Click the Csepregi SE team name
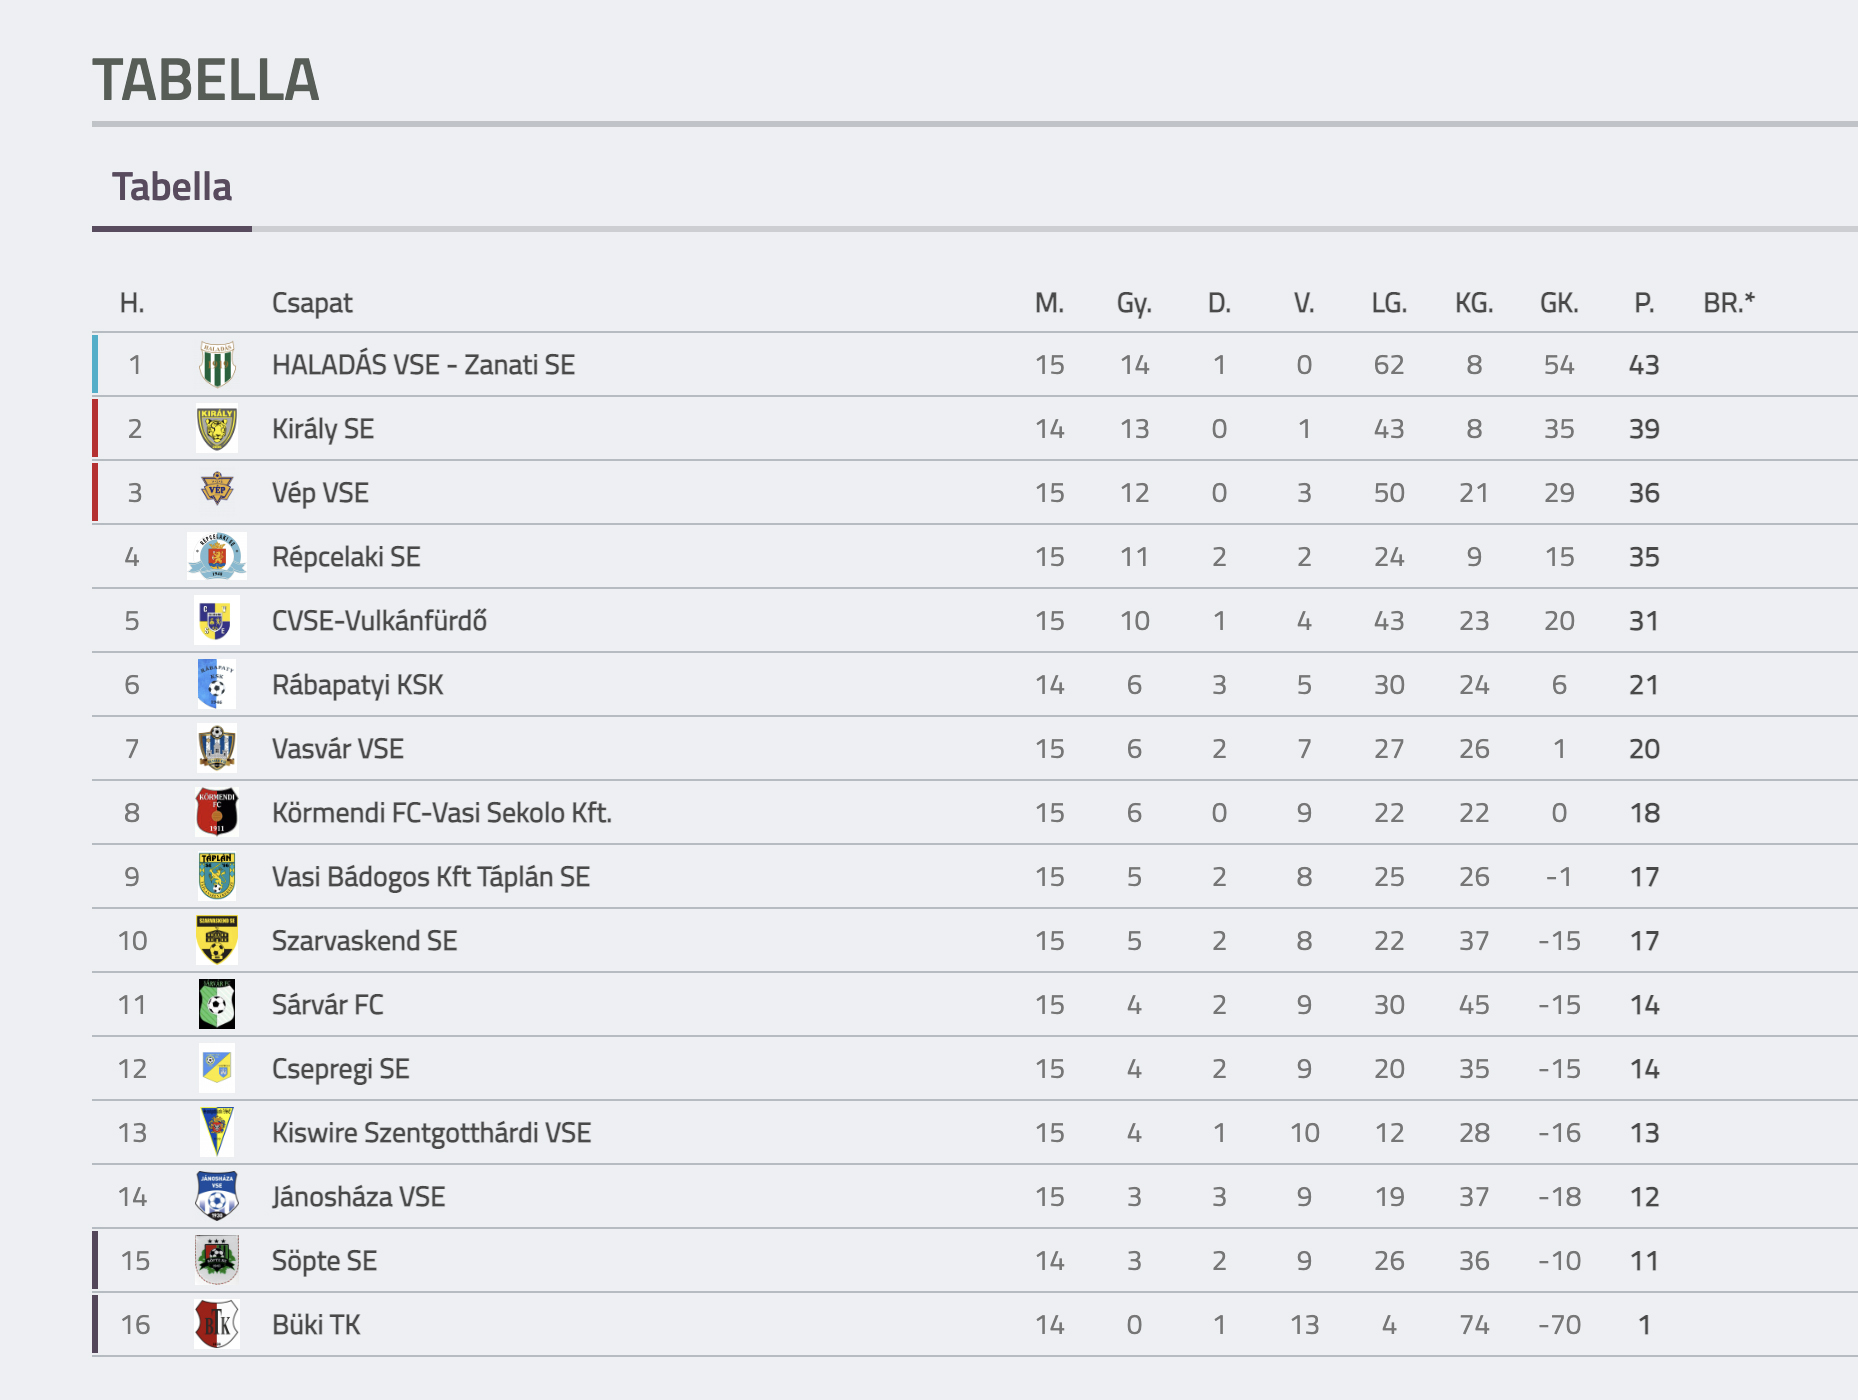Viewport: 1858px width, 1400px height. point(340,1069)
